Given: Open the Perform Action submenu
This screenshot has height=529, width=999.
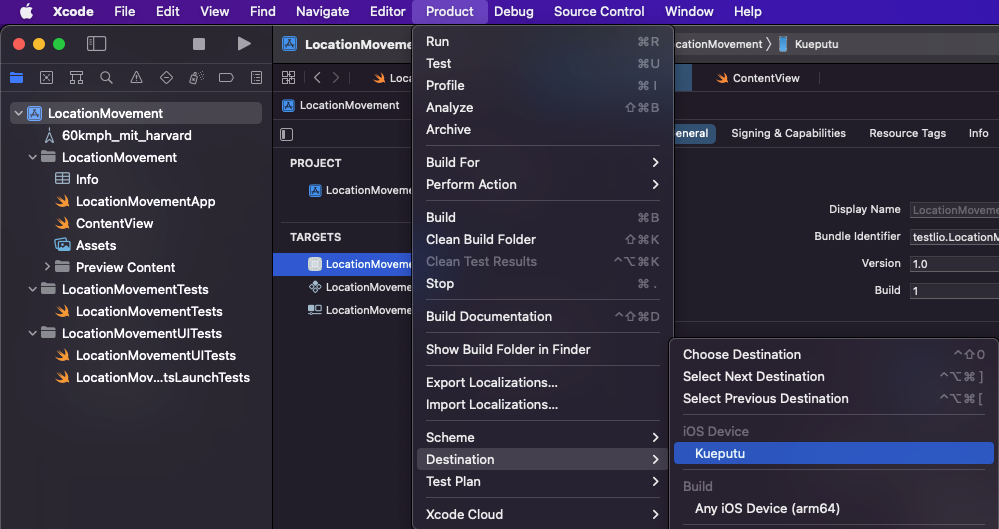Looking at the screenshot, I should tap(542, 184).
